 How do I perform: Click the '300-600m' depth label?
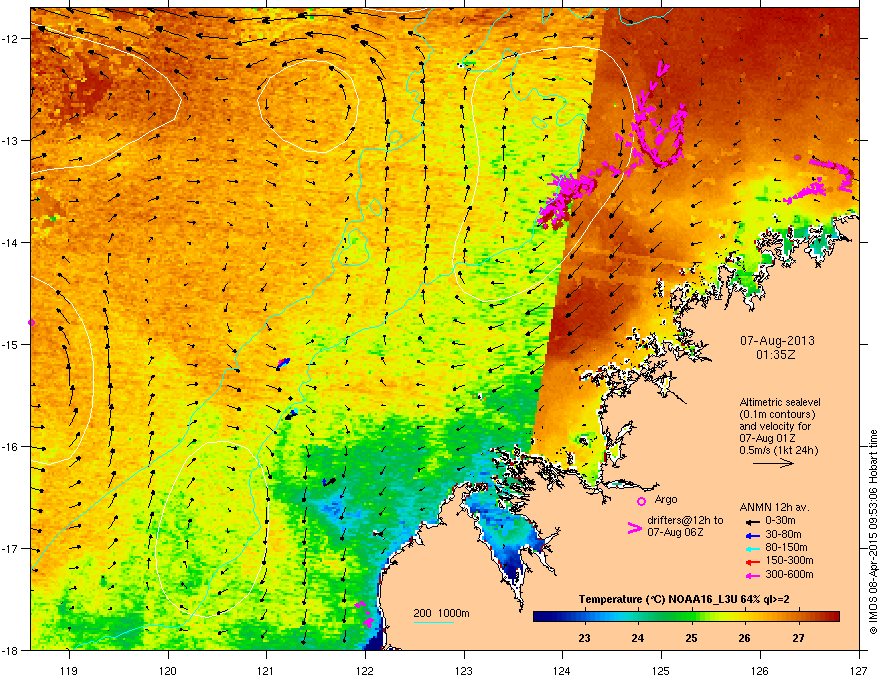[789, 575]
